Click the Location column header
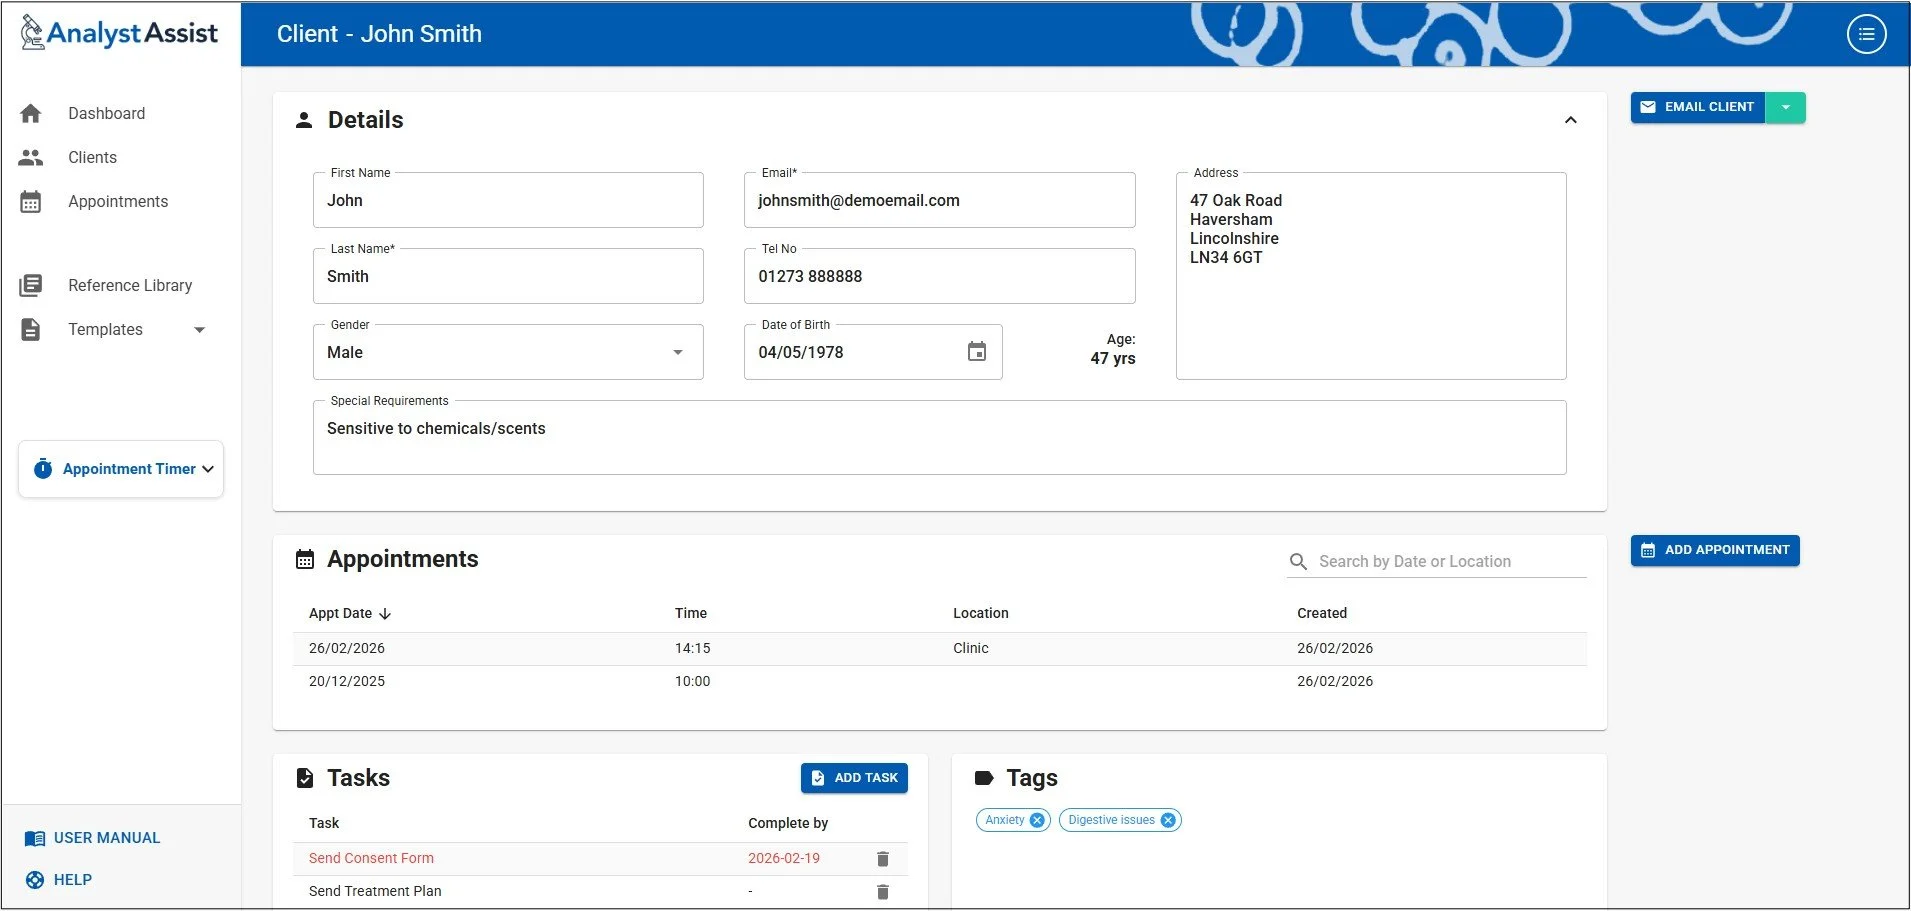This screenshot has height=911, width=1911. click(981, 614)
